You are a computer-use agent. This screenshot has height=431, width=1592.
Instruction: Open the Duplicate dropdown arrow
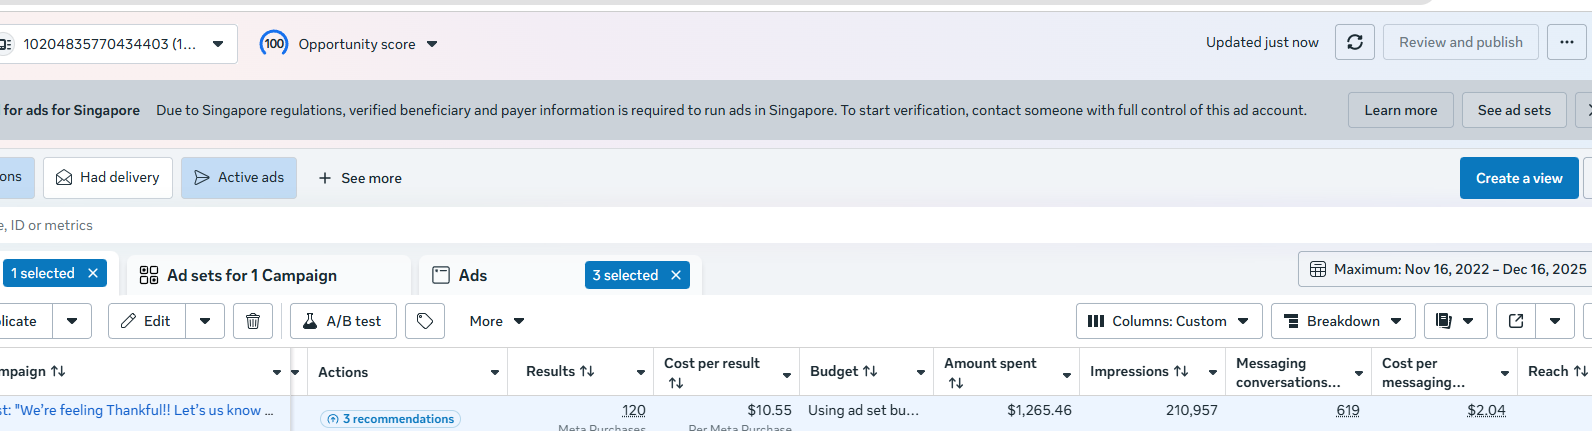point(72,321)
